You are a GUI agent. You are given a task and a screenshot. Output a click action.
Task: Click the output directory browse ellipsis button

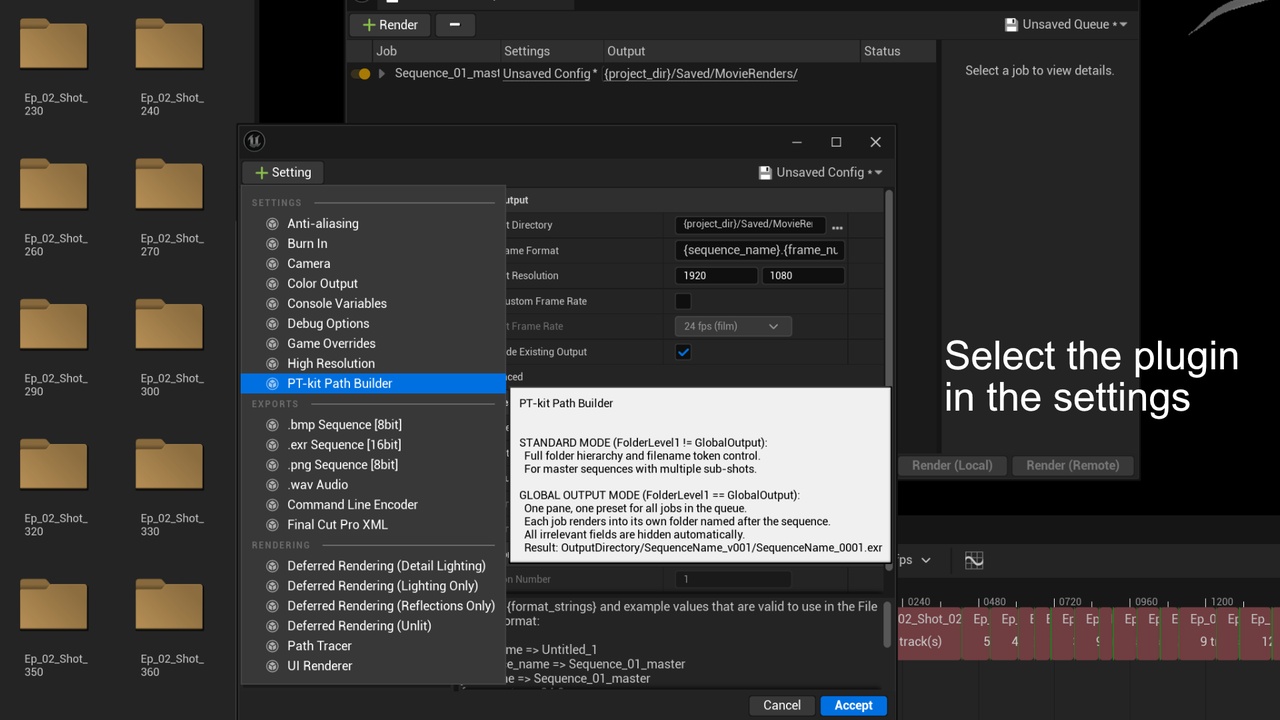coord(837,226)
